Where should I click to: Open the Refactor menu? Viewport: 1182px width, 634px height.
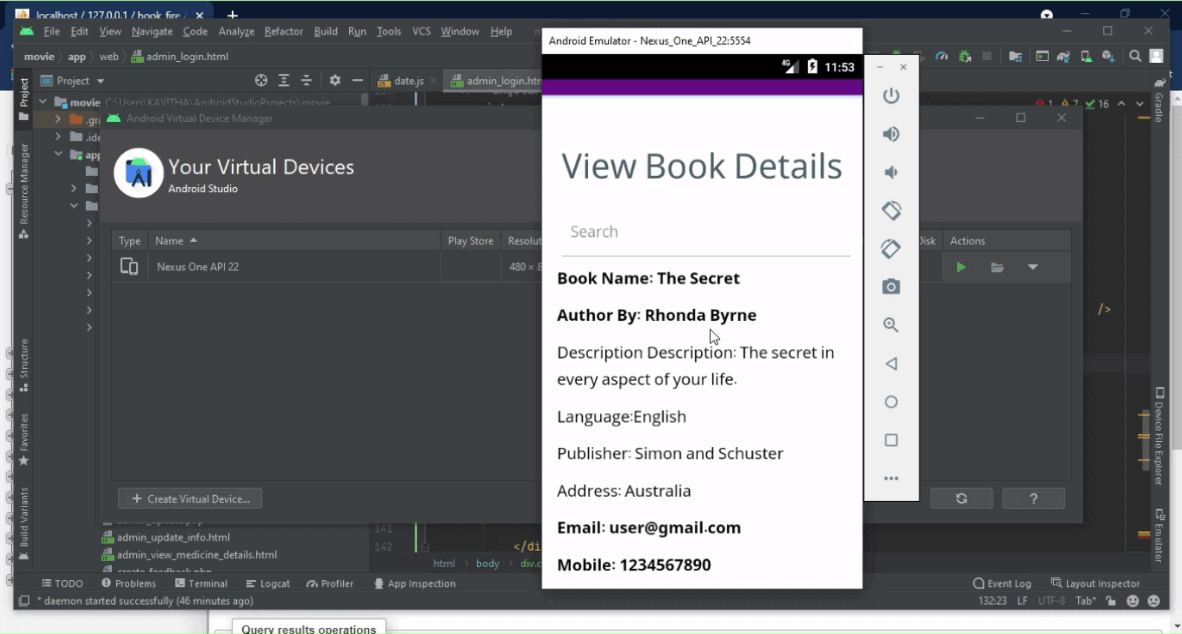pyautogui.click(x=283, y=32)
